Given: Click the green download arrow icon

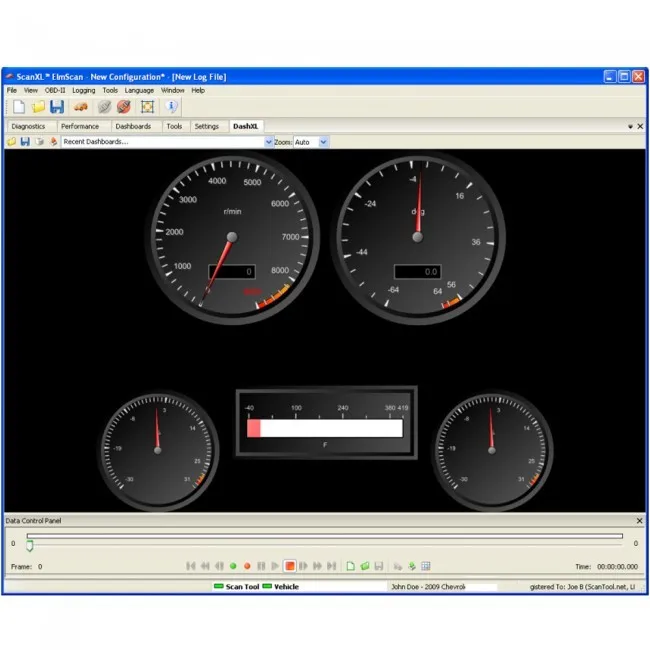Looking at the screenshot, I should tap(412, 566).
